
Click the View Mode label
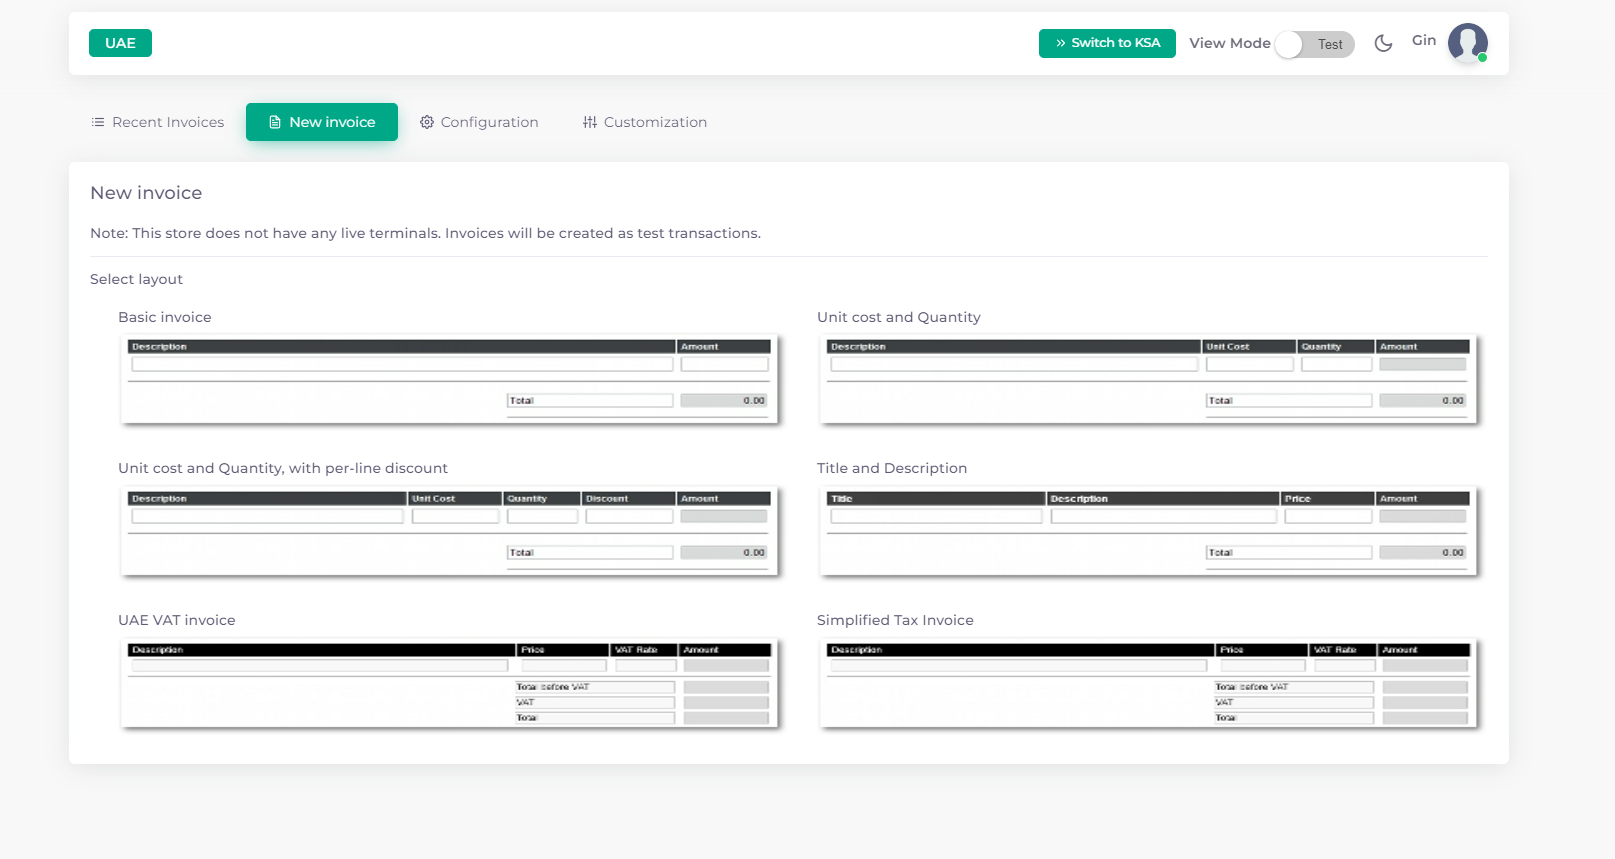click(x=1230, y=43)
